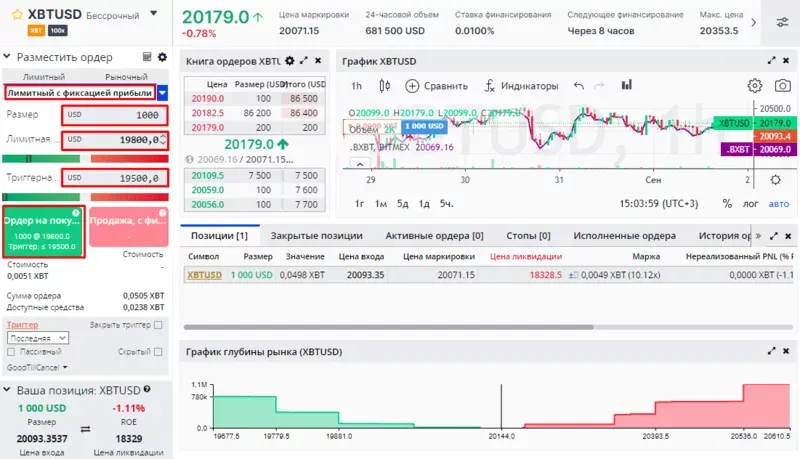
Task: Toggle the лог logarithmic scale
Action: (750, 203)
